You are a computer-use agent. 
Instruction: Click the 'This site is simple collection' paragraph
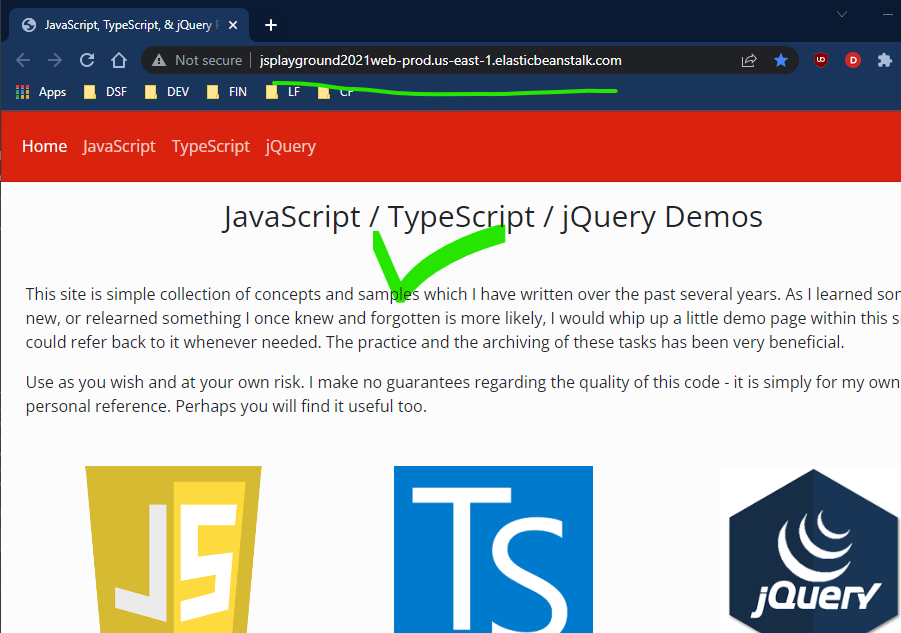click(463, 318)
